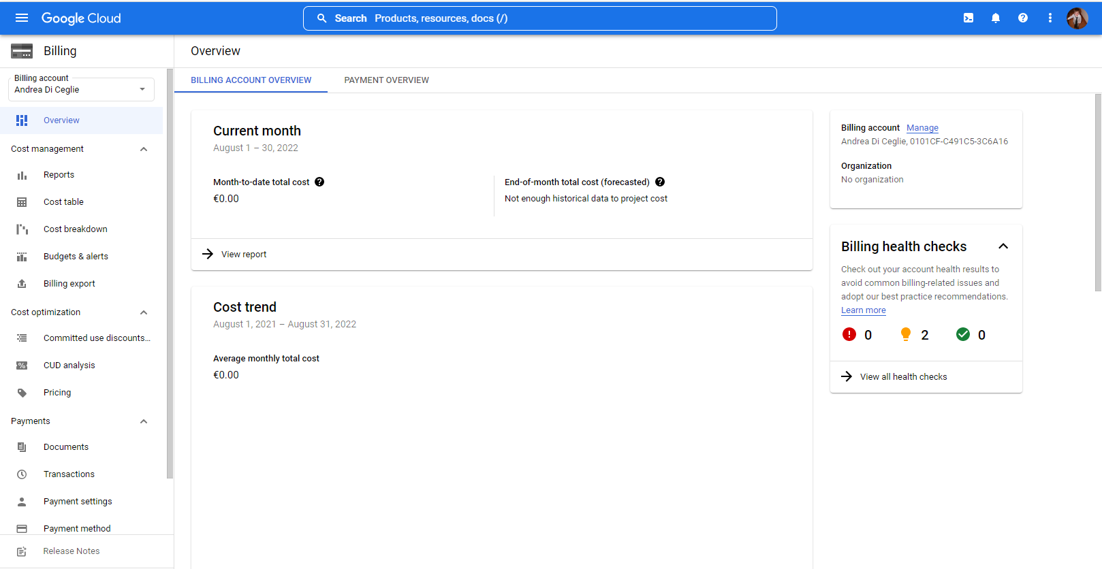Click the Manage billing account link
Image resolution: width=1102 pixels, height=569 pixels.
point(922,128)
